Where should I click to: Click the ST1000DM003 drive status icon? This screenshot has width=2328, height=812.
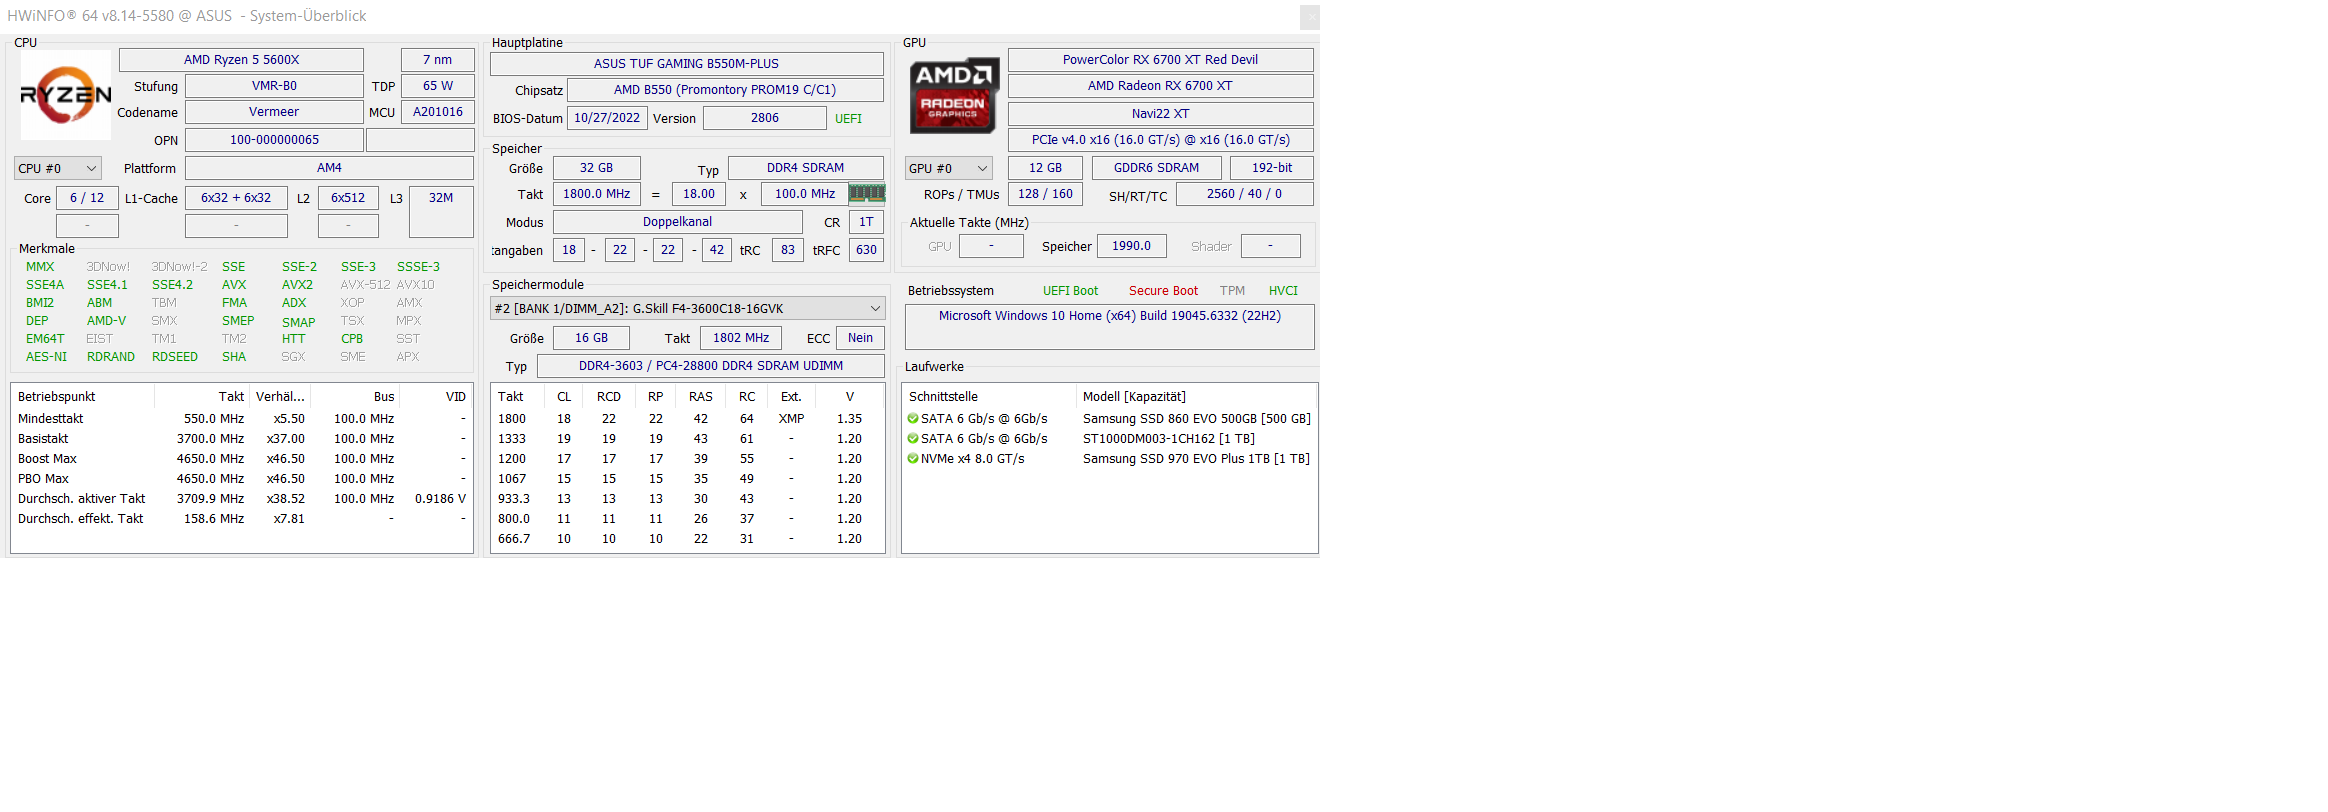pos(913,439)
